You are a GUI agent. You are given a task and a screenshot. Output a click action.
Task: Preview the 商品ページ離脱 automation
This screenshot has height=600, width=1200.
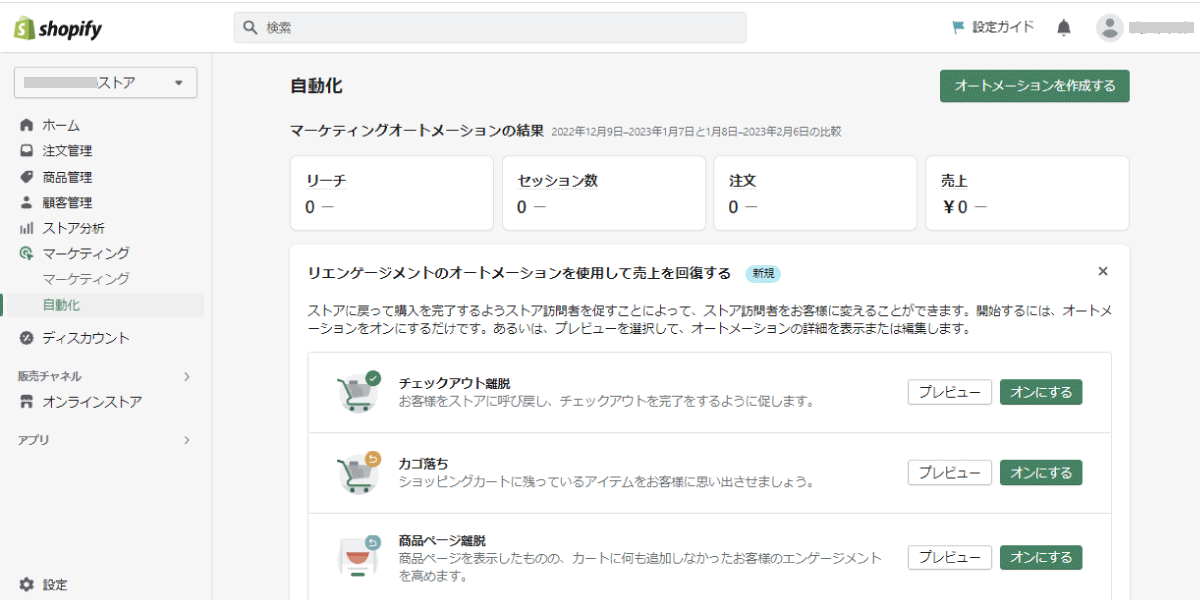tap(950, 557)
